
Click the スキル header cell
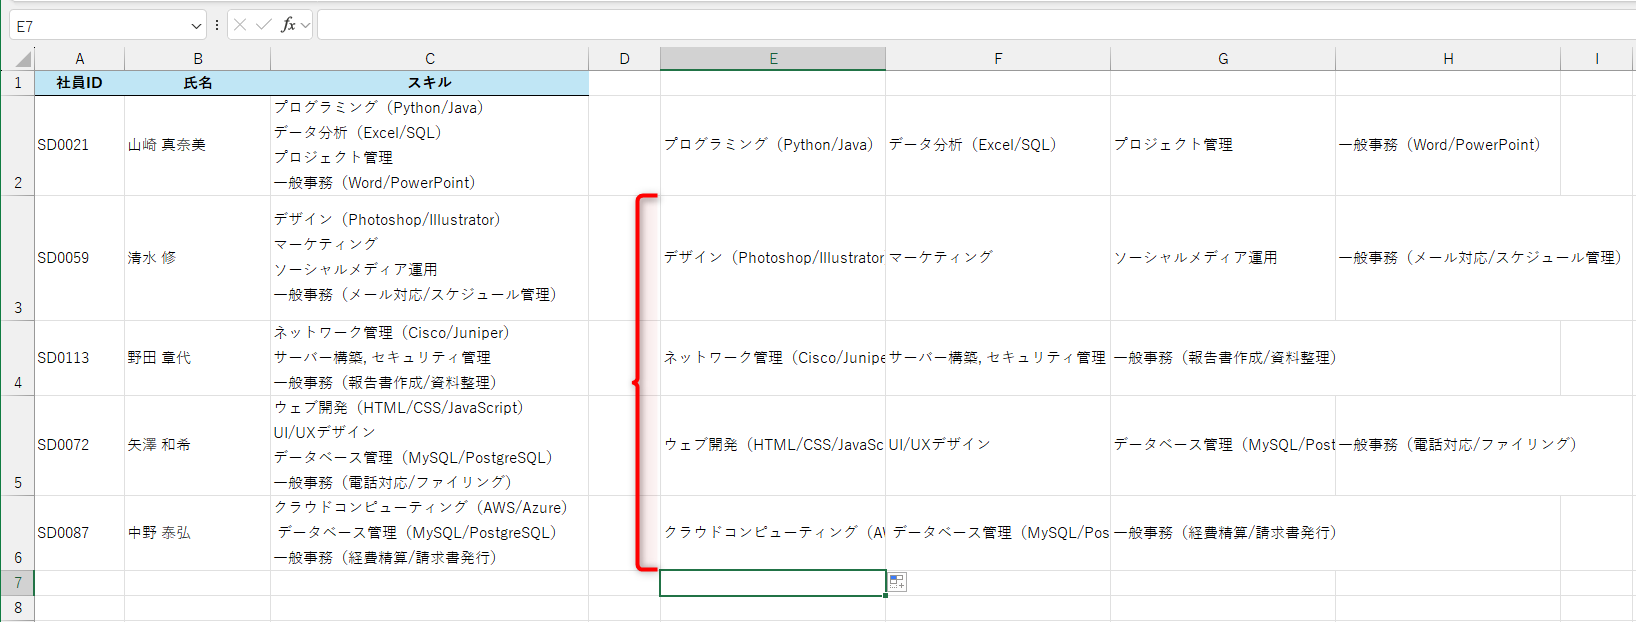point(430,83)
